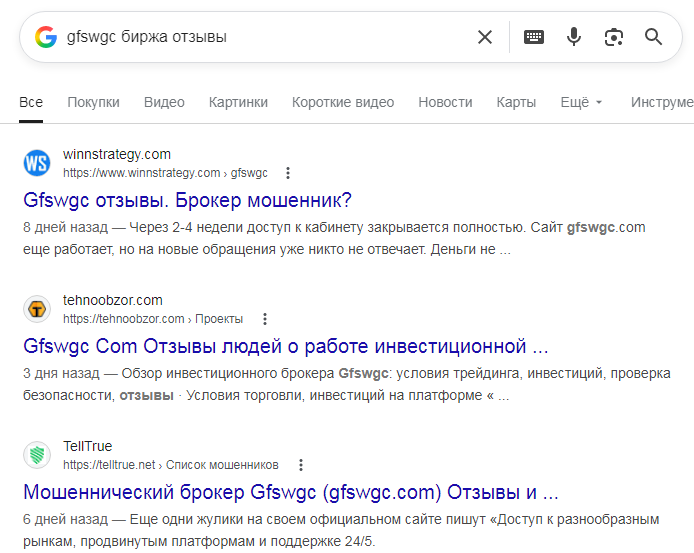This screenshot has width=694, height=553.
Task: Click the Google logo icon
Action: tap(46, 37)
